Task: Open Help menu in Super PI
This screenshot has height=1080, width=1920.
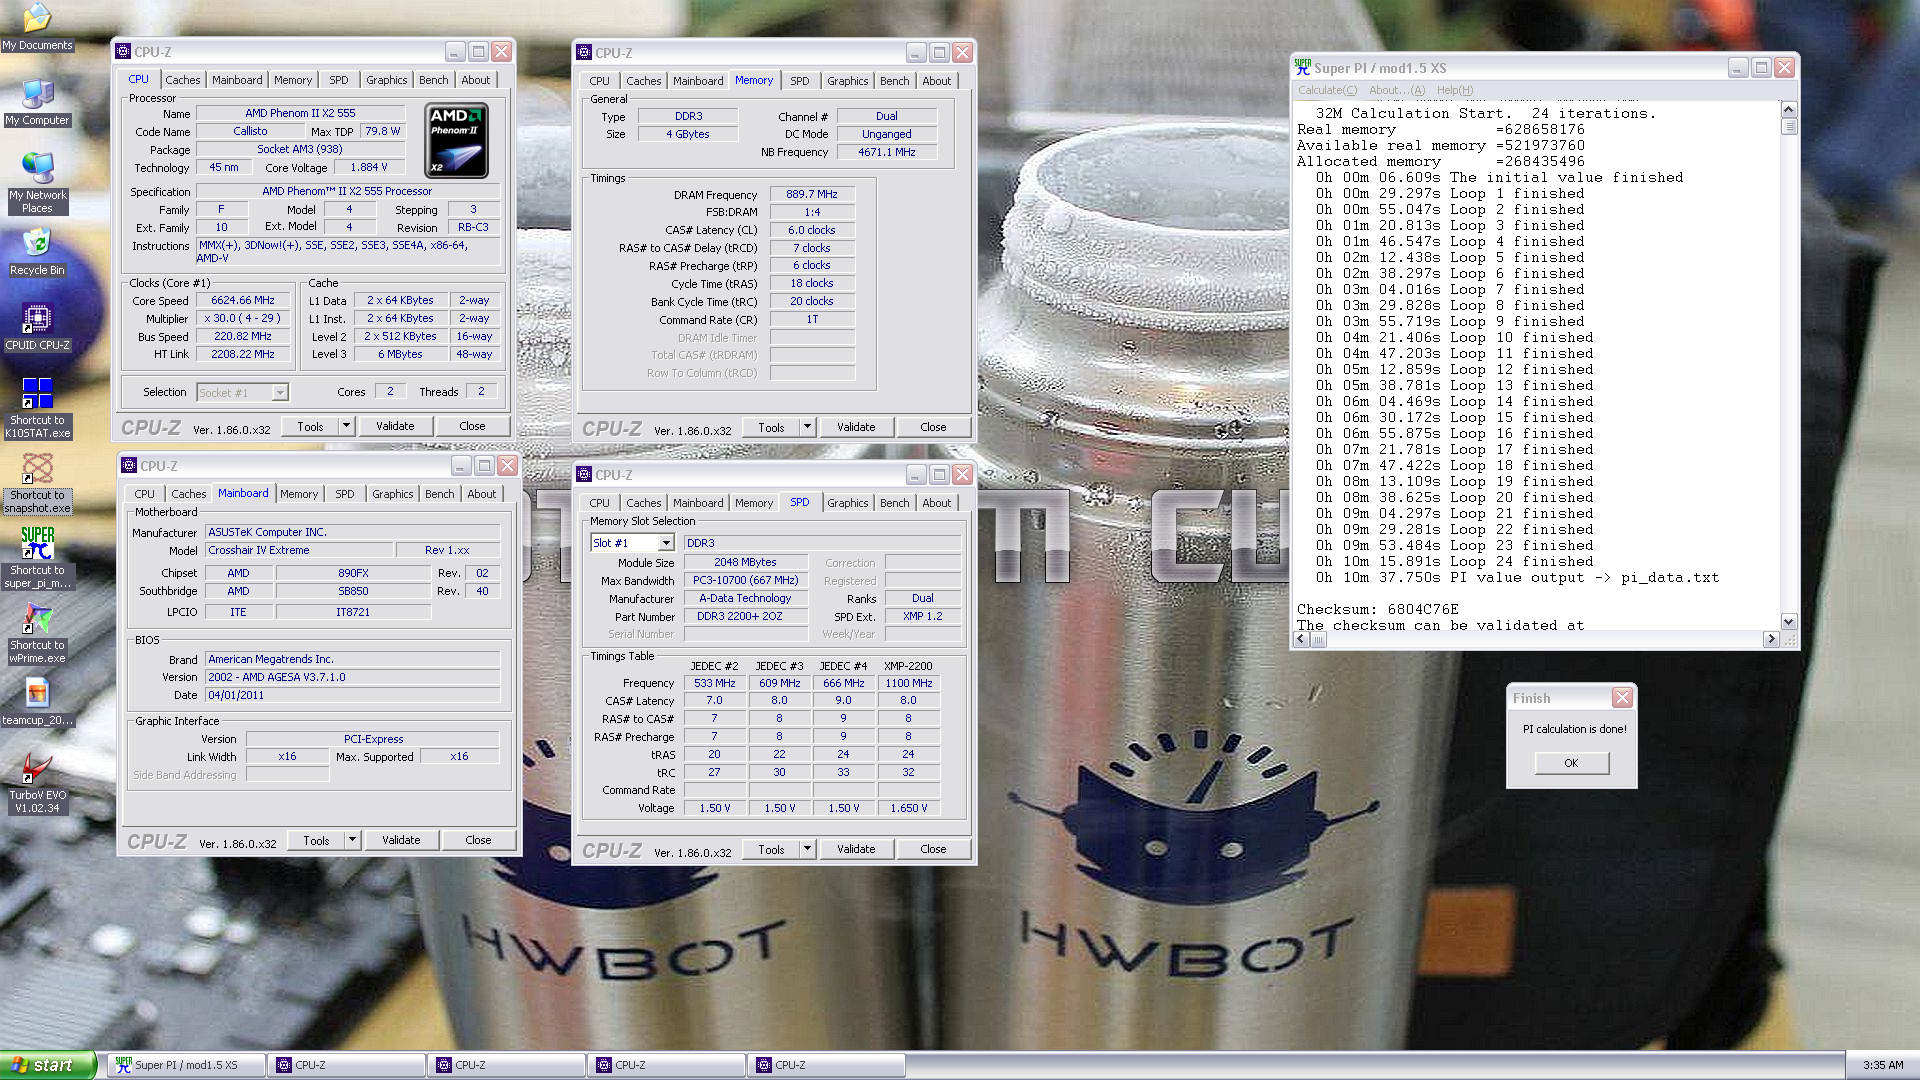Action: click(1455, 90)
